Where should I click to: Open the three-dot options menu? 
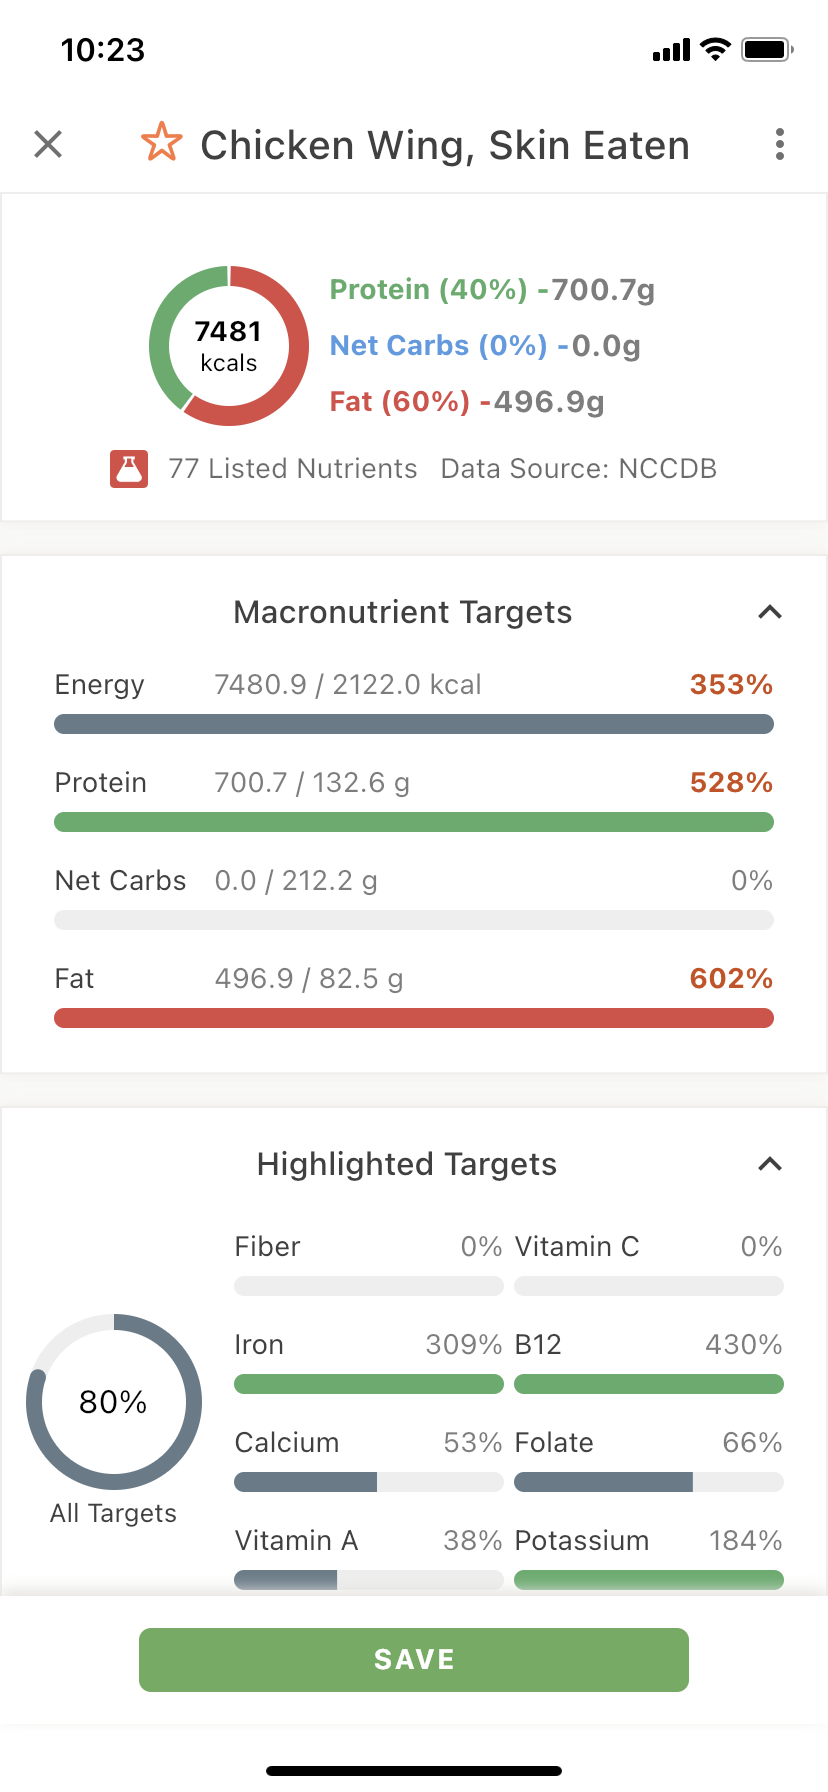point(780,144)
